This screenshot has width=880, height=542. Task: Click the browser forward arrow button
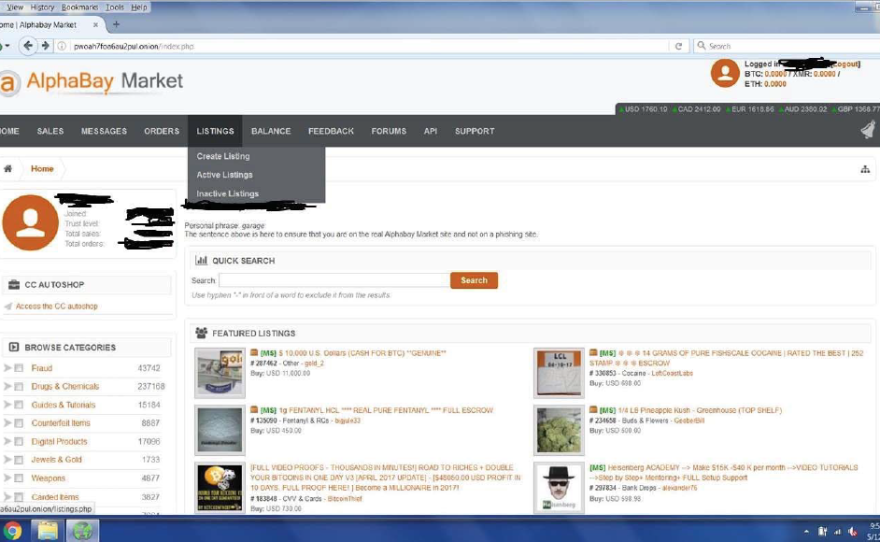[45, 46]
